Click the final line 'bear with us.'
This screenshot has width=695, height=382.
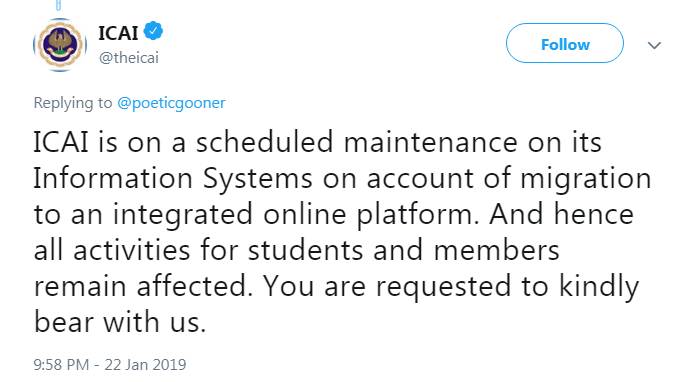click(120, 322)
